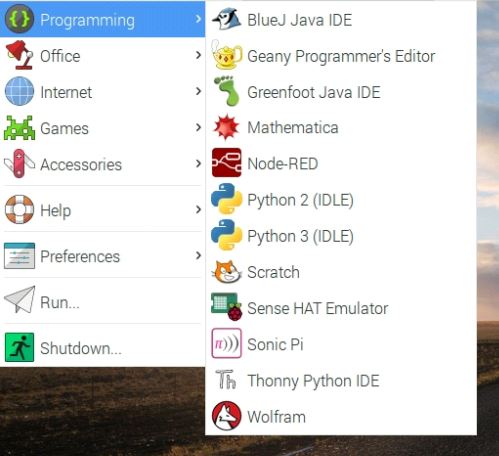Open the Preferences menu category

(x=102, y=256)
